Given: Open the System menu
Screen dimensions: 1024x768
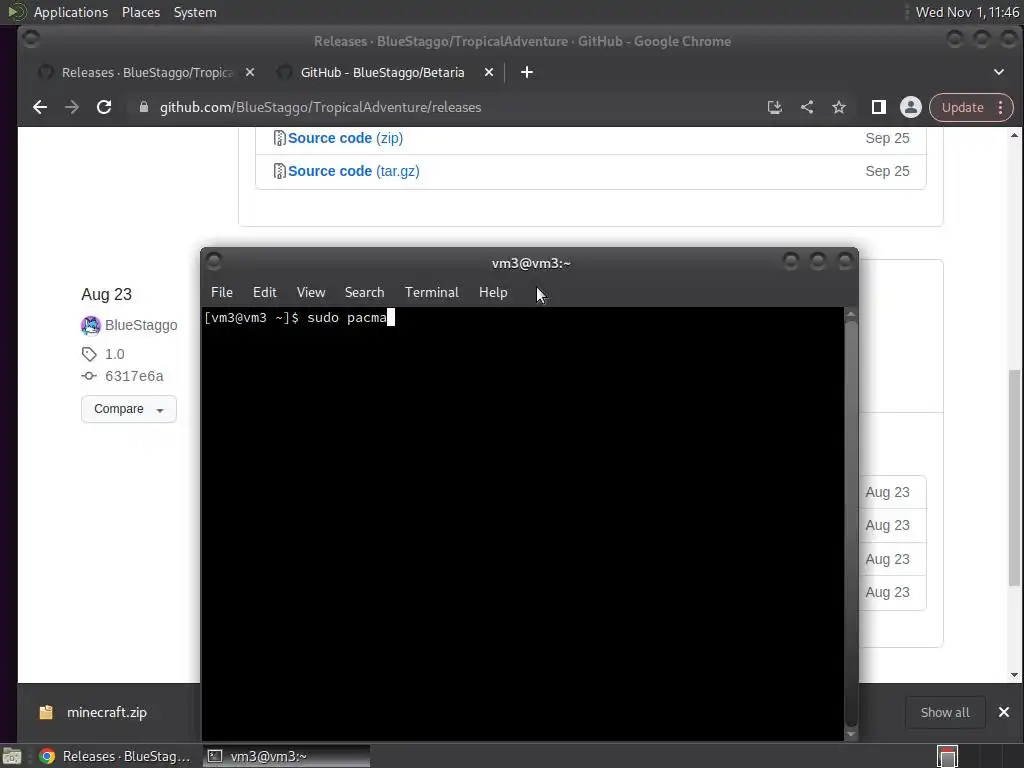Looking at the screenshot, I should click(195, 12).
